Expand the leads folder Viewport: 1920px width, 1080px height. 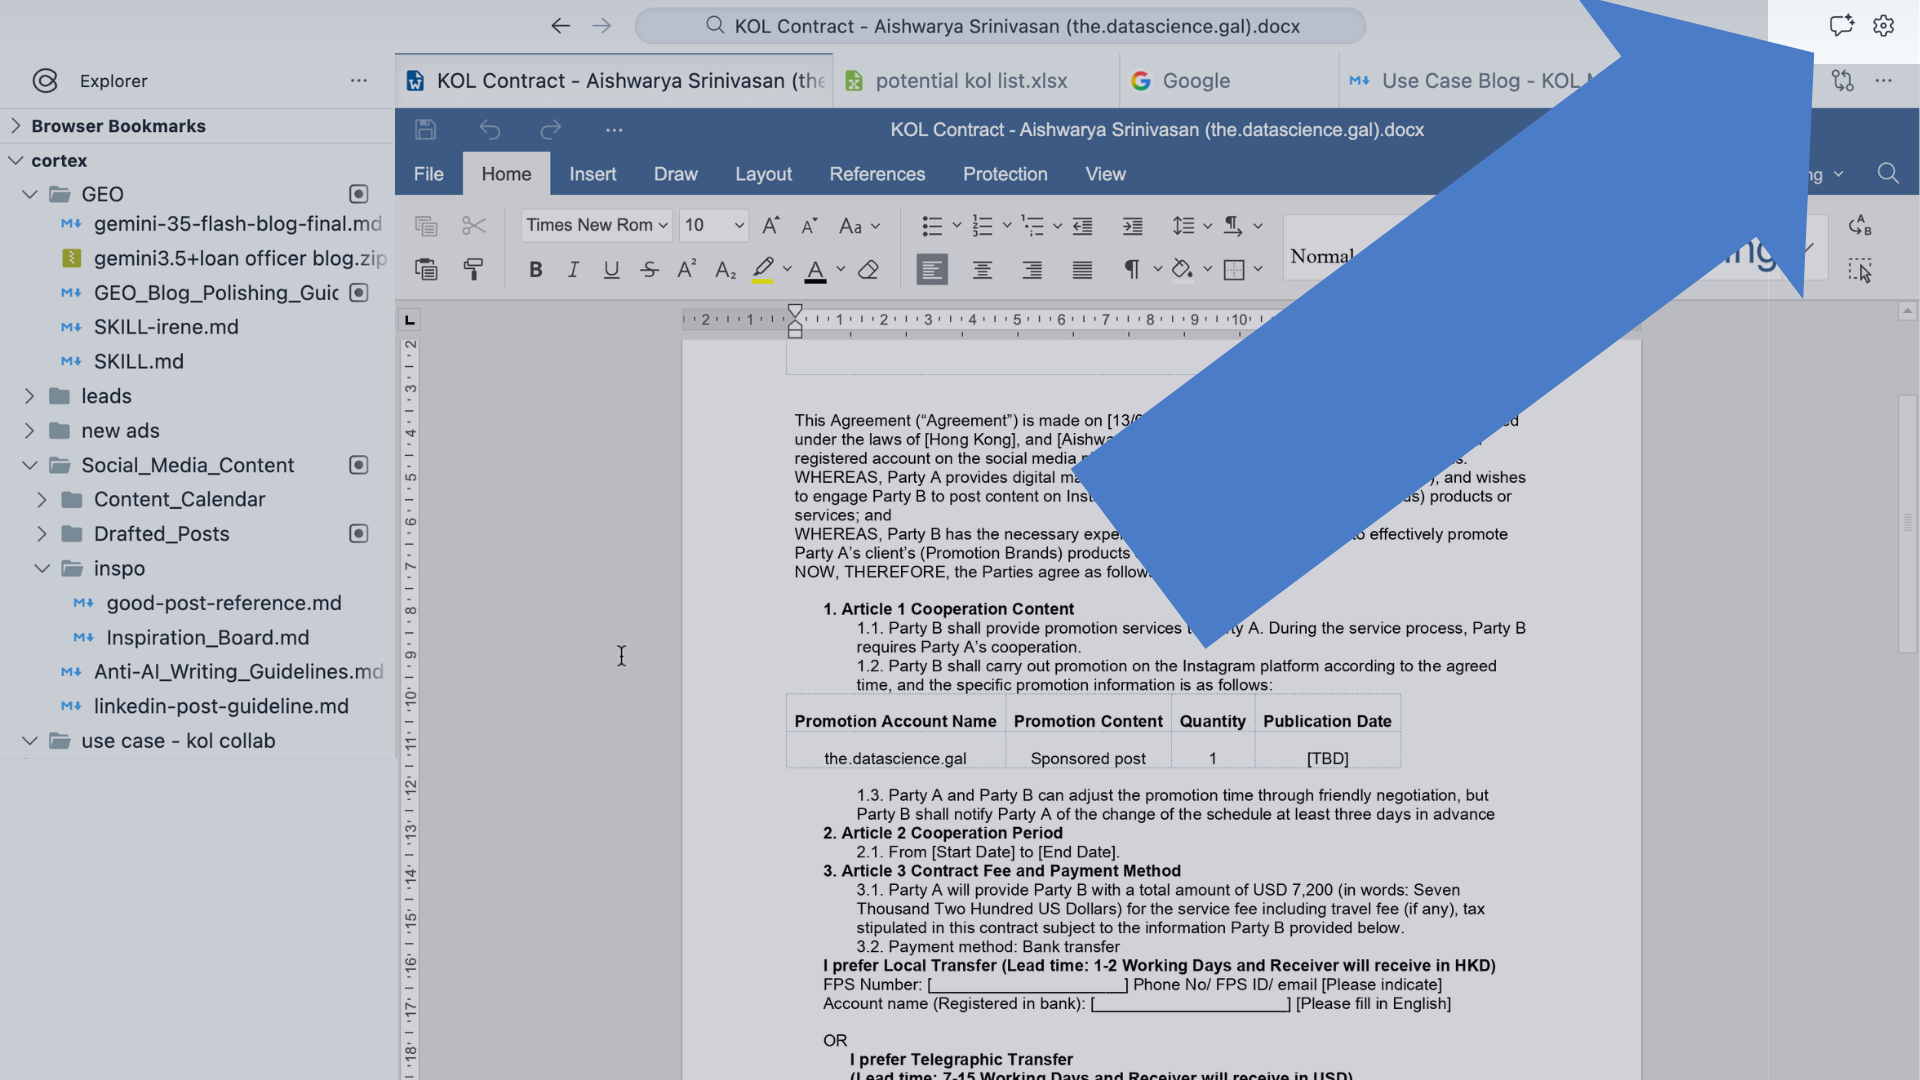30,396
